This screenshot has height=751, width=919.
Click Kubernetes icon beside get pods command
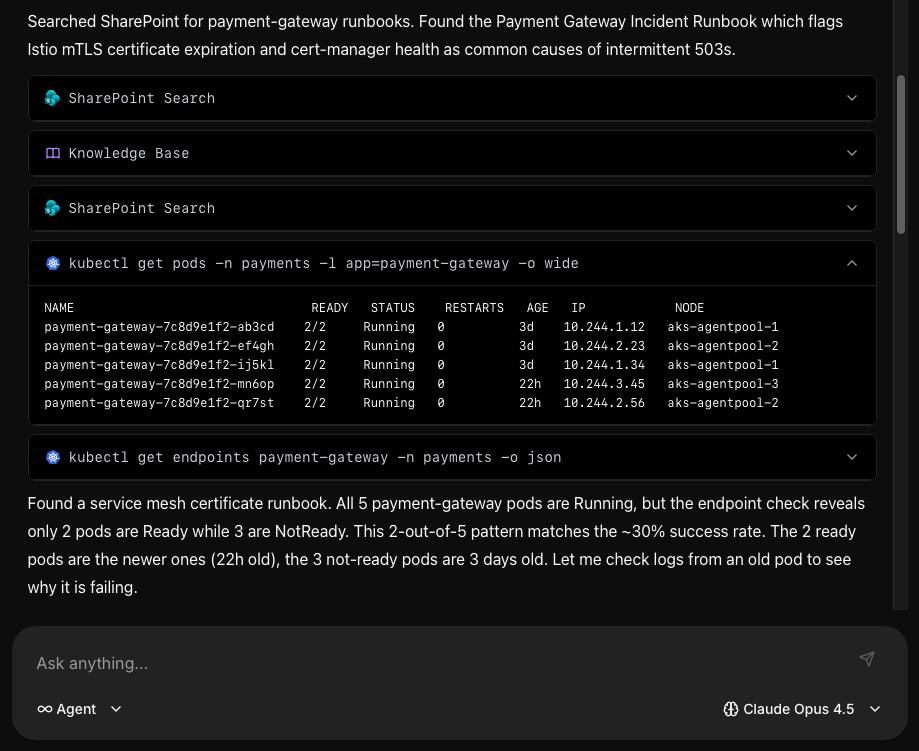pos(53,263)
